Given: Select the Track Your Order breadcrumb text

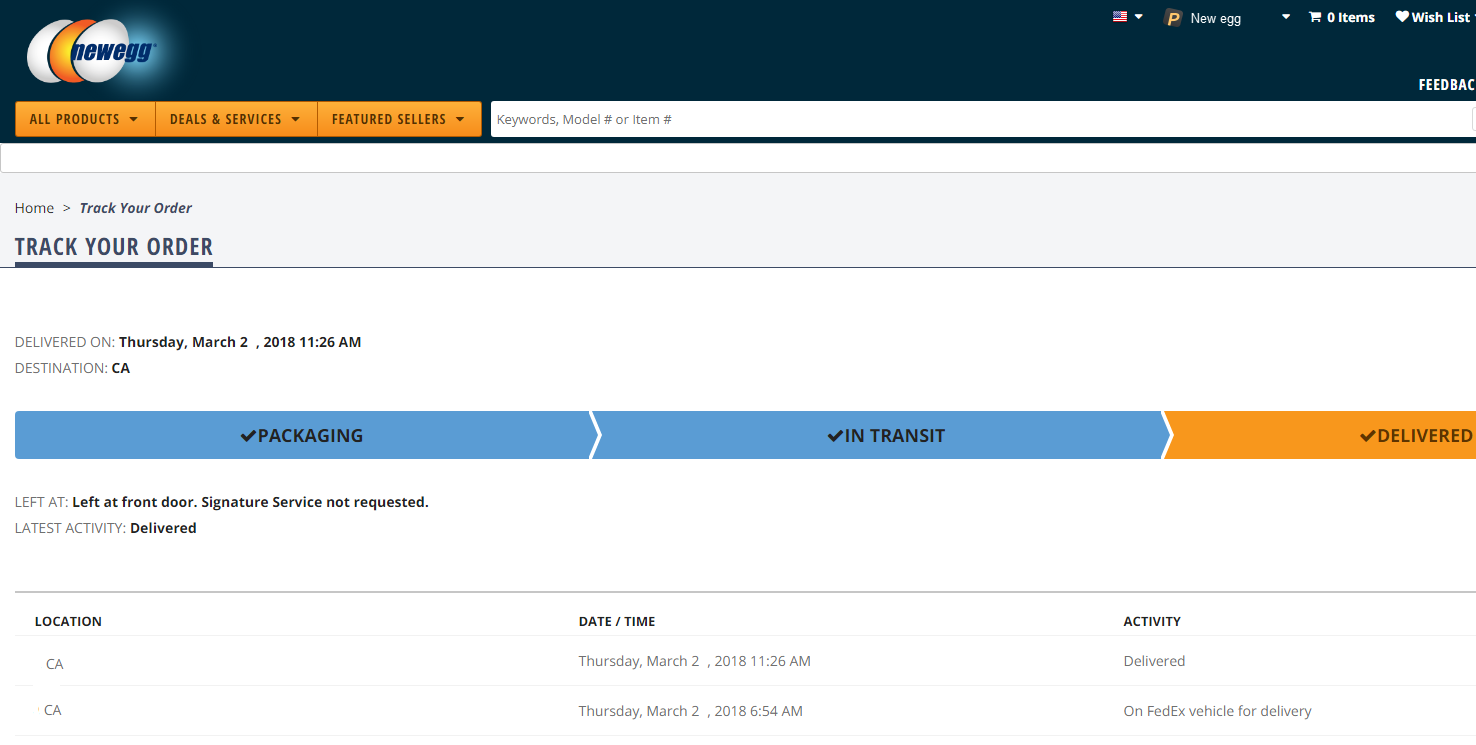Looking at the screenshot, I should coord(136,208).
